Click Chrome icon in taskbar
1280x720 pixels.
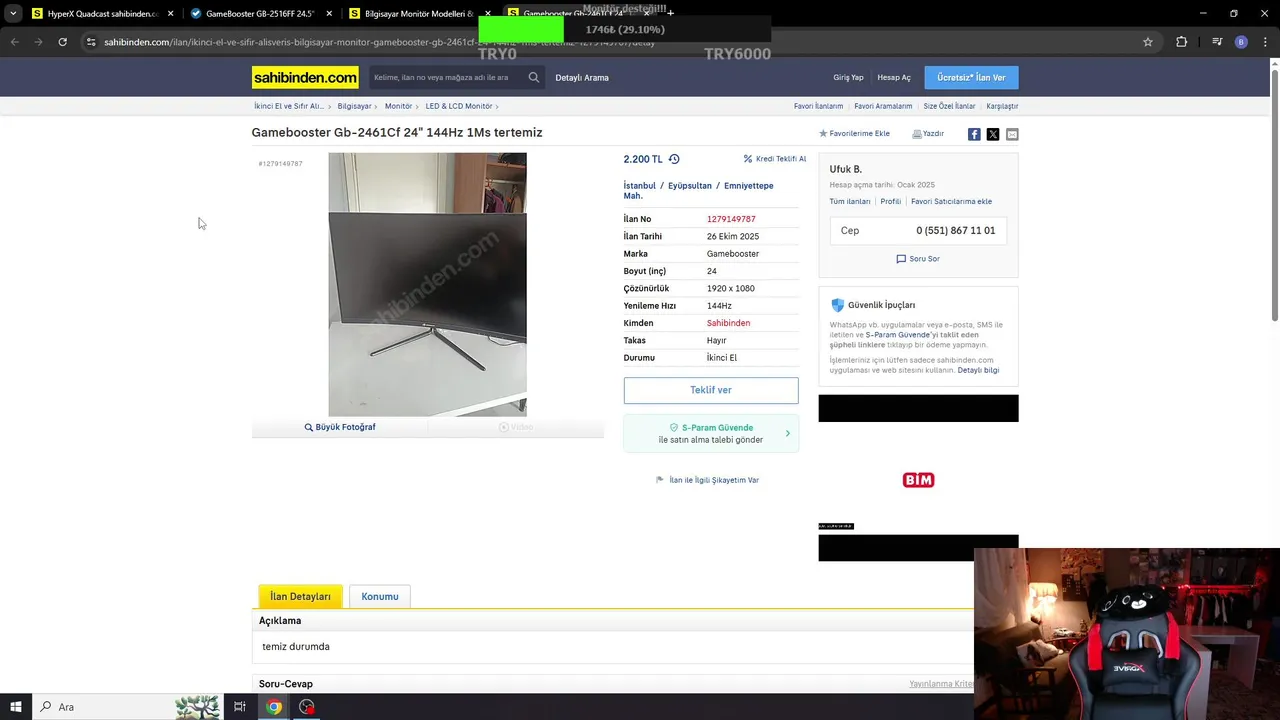pyautogui.click(x=273, y=707)
